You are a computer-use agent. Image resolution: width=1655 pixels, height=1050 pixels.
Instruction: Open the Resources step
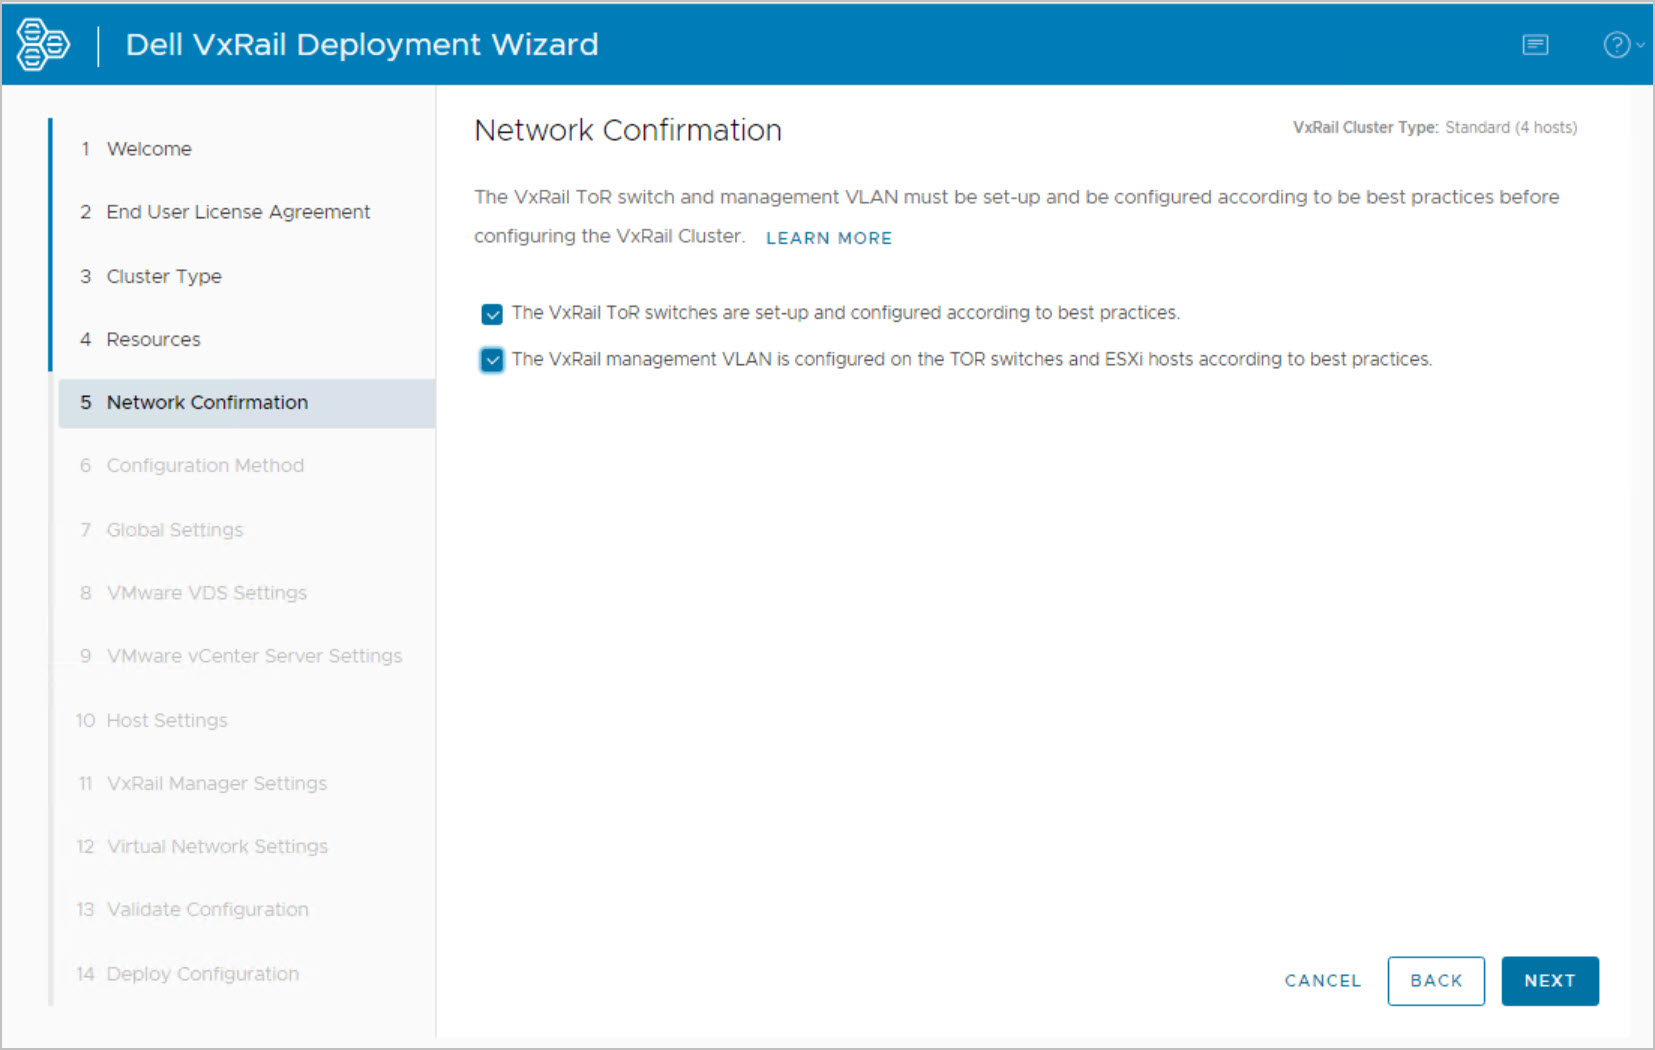[x=153, y=340]
